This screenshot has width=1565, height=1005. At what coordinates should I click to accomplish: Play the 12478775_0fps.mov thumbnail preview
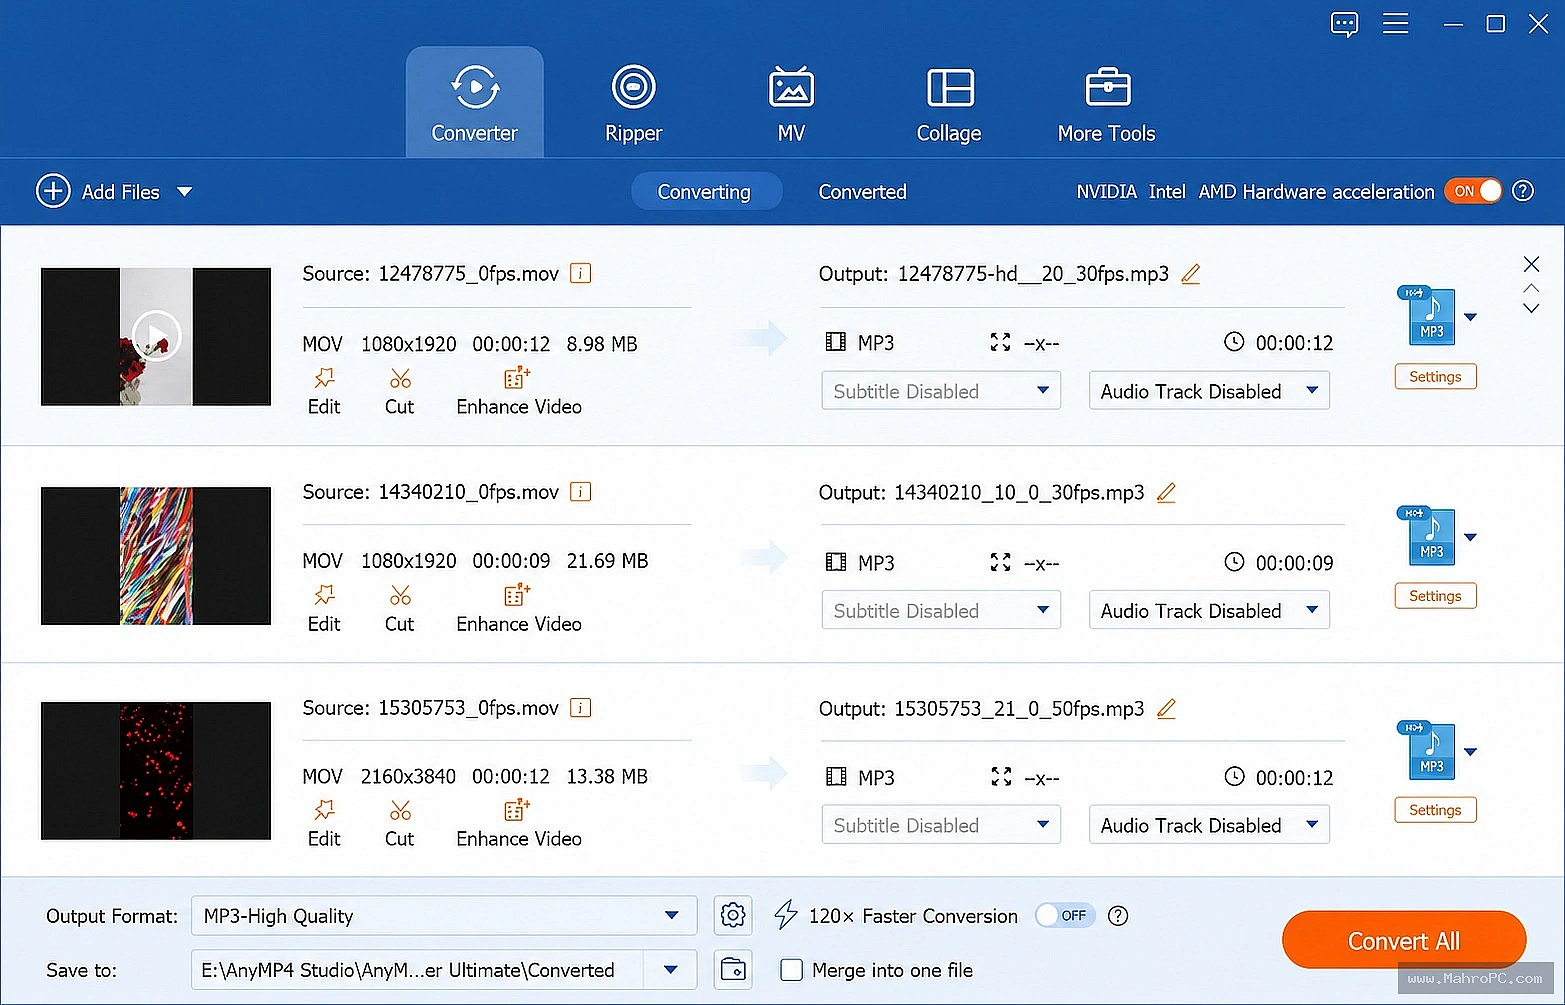(156, 335)
